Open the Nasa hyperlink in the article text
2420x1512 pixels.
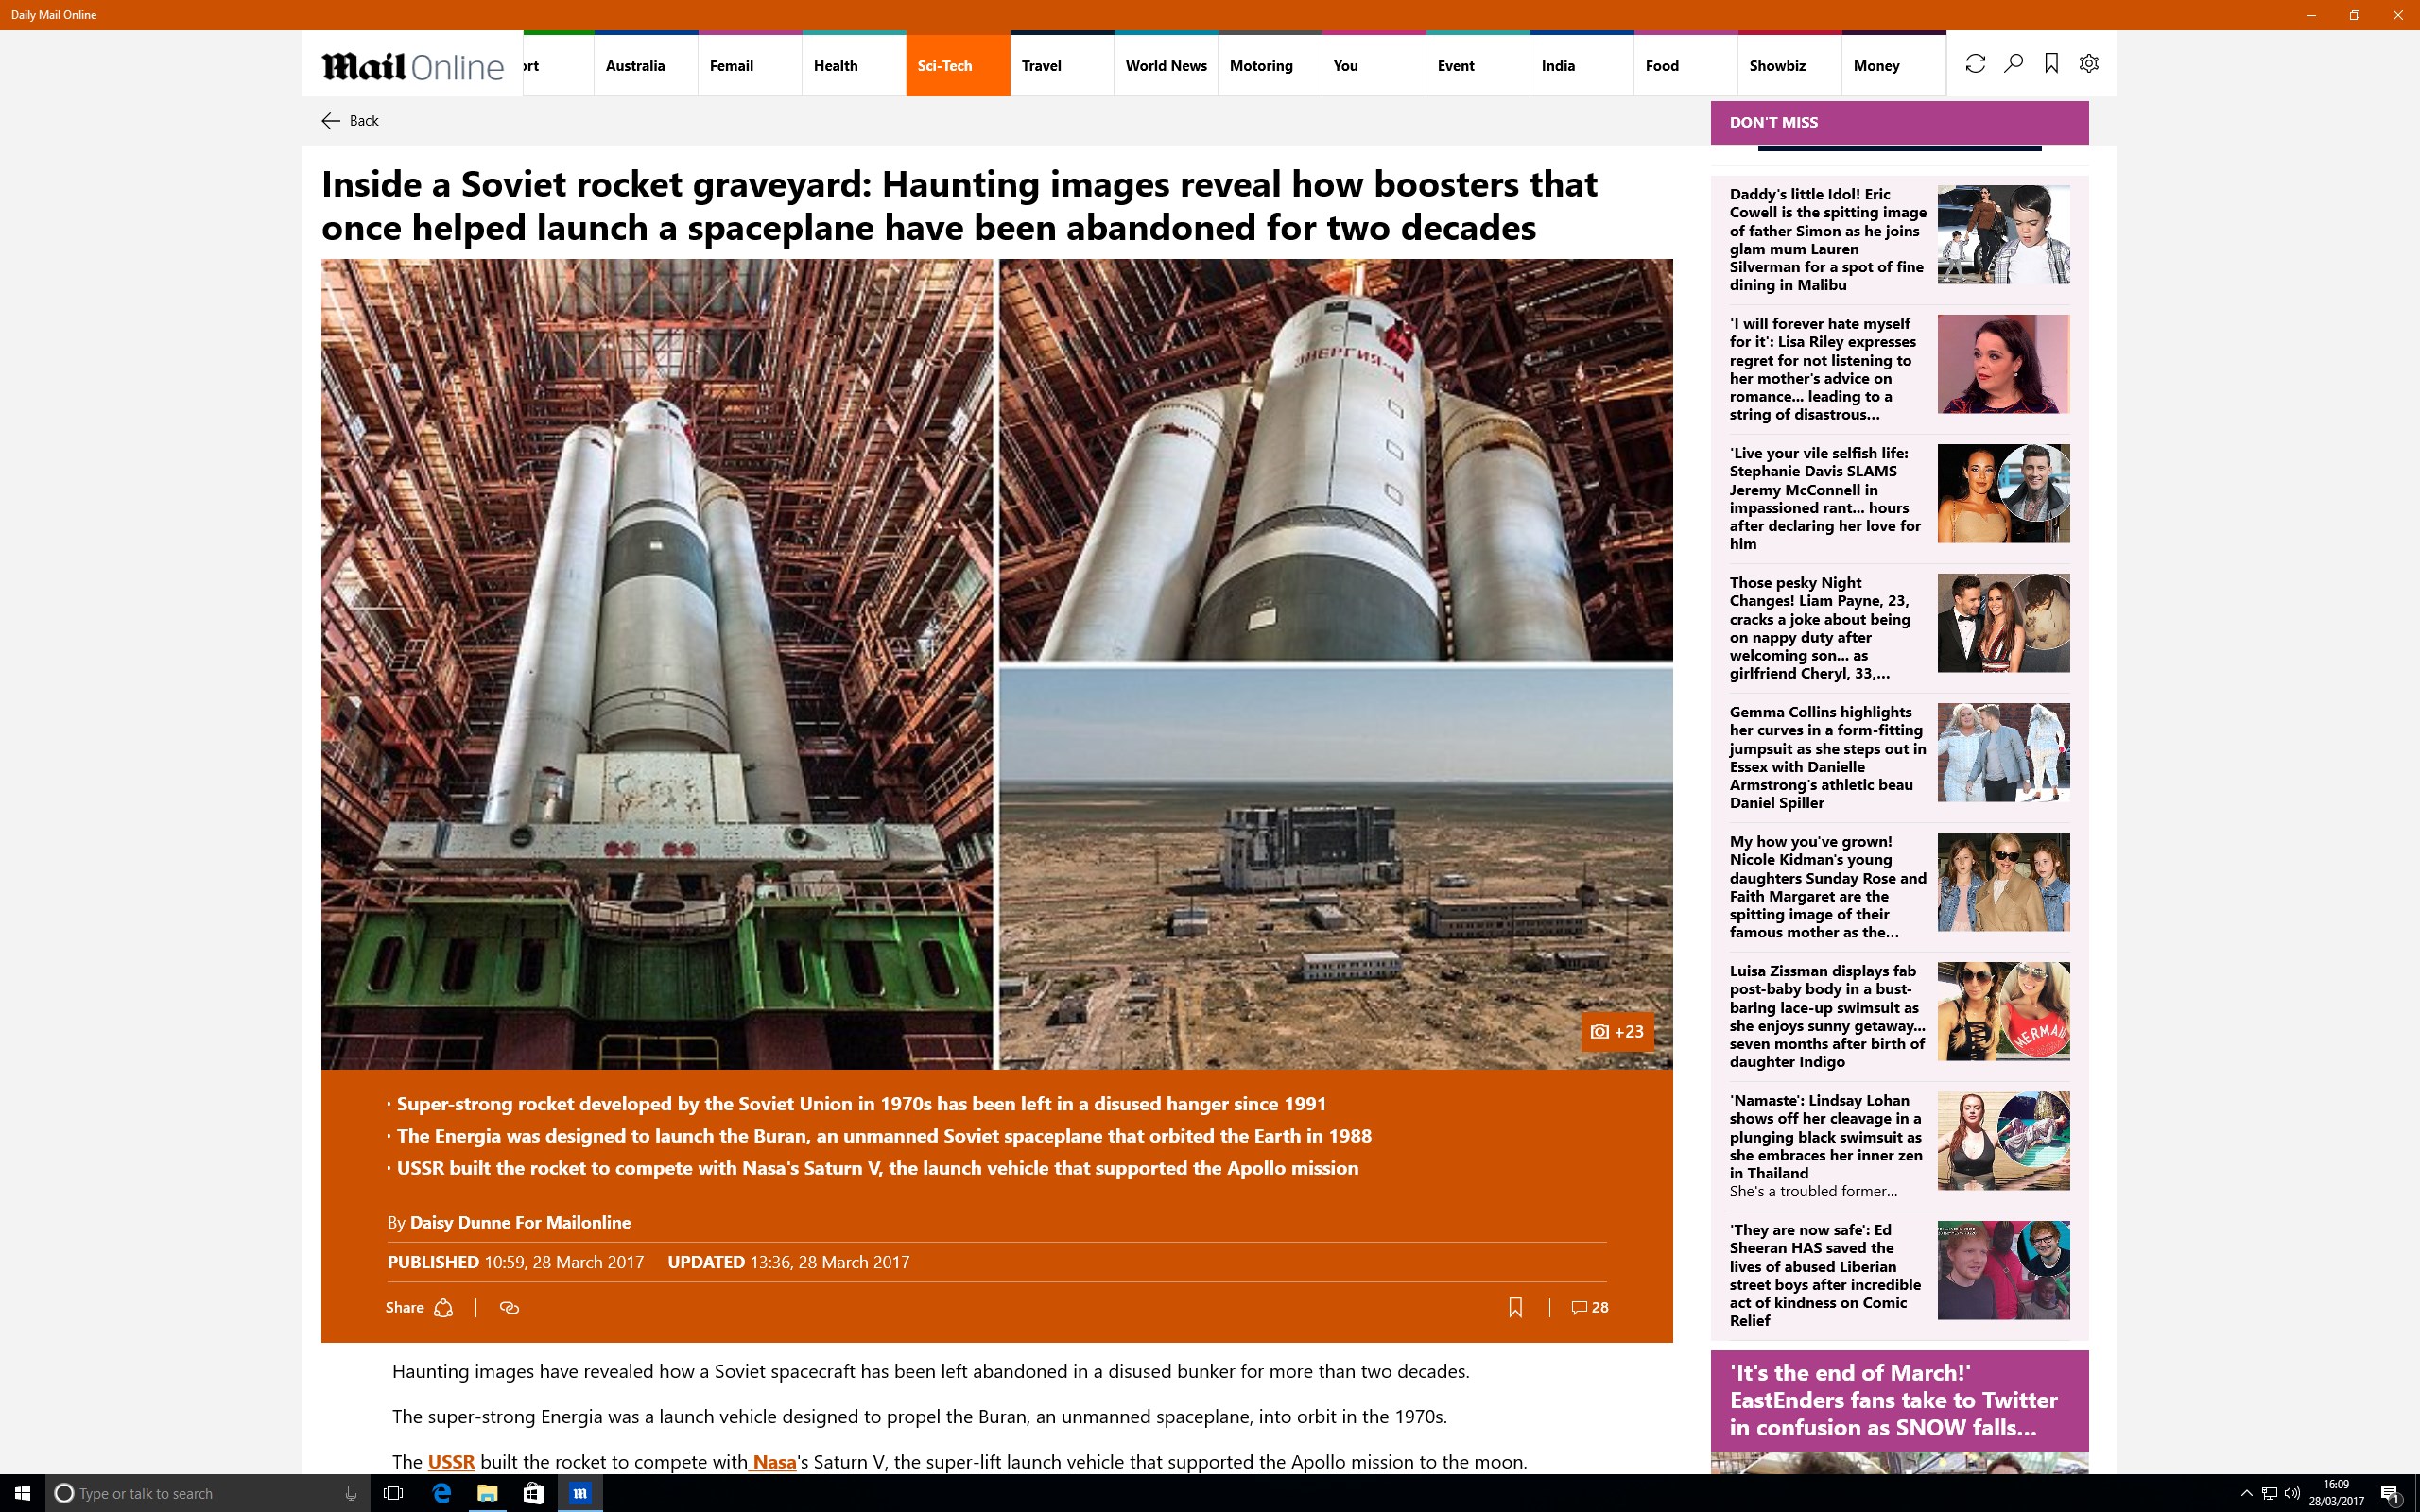pos(774,1461)
